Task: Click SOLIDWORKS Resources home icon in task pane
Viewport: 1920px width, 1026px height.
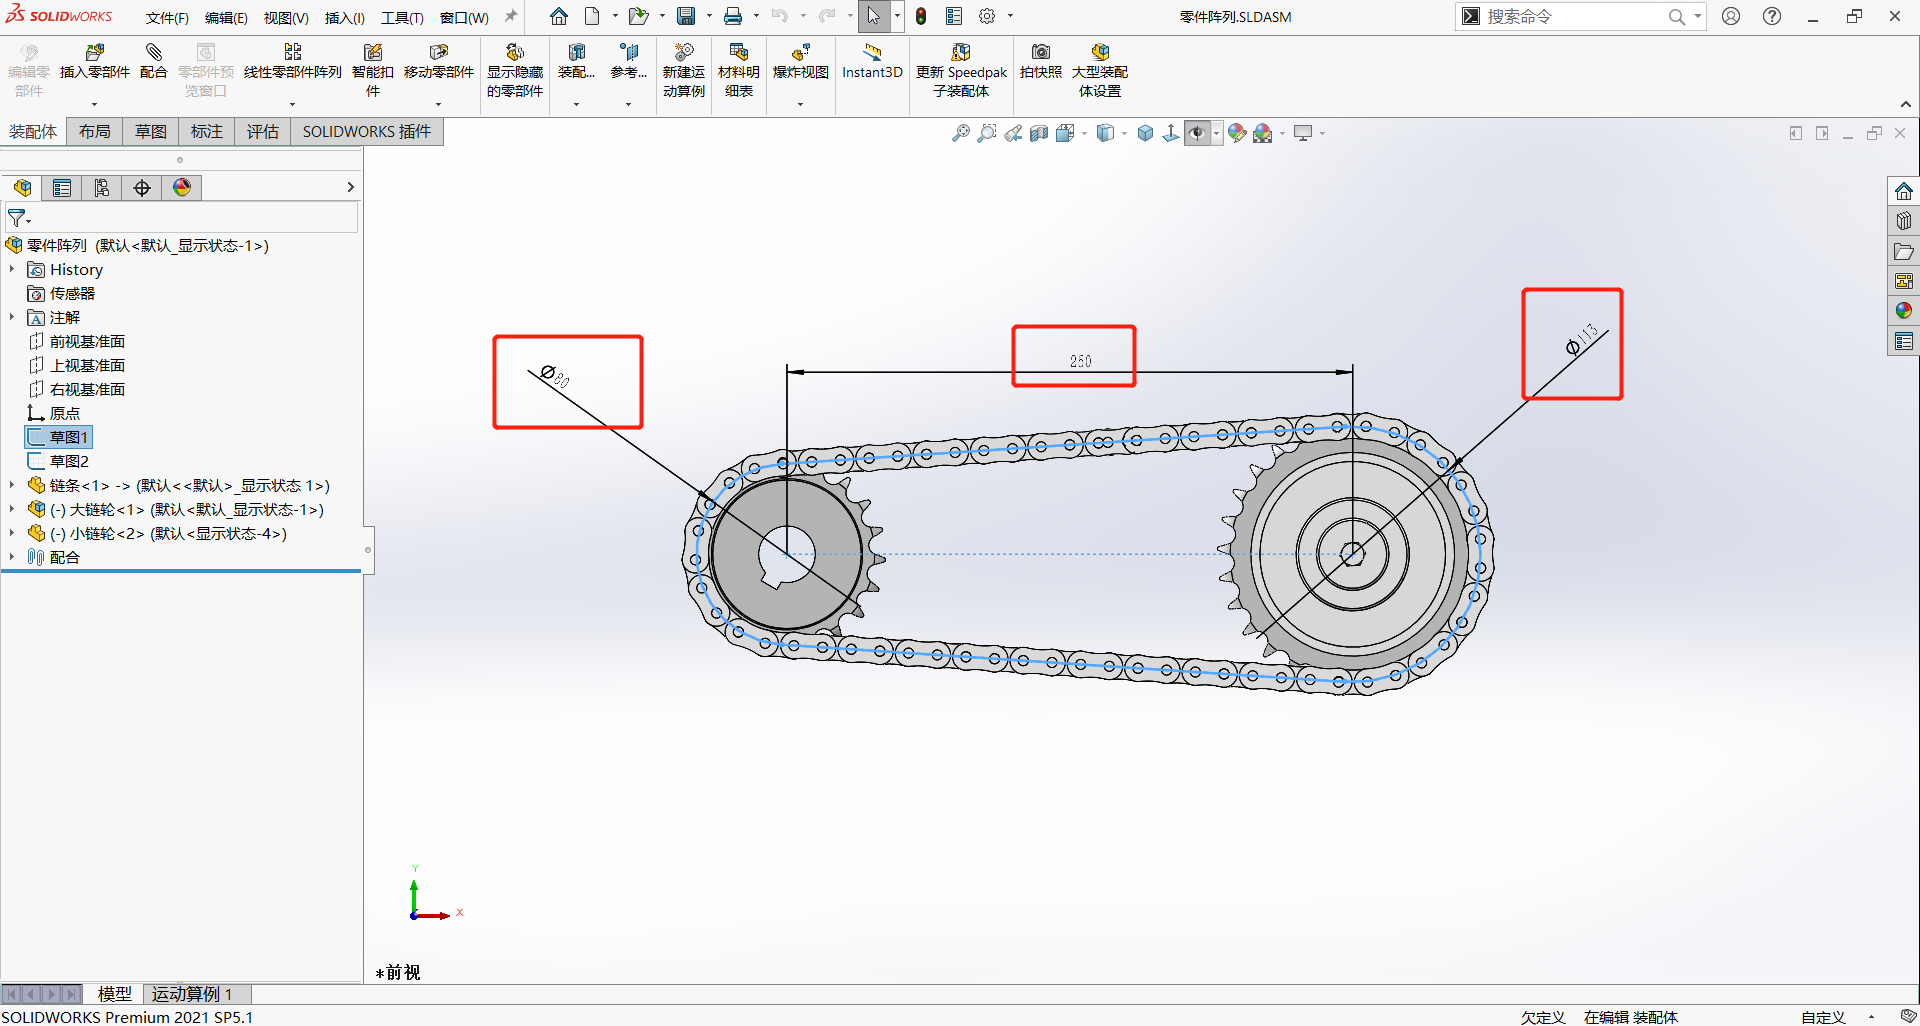Action: pyautogui.click(x=1903, y=191)
